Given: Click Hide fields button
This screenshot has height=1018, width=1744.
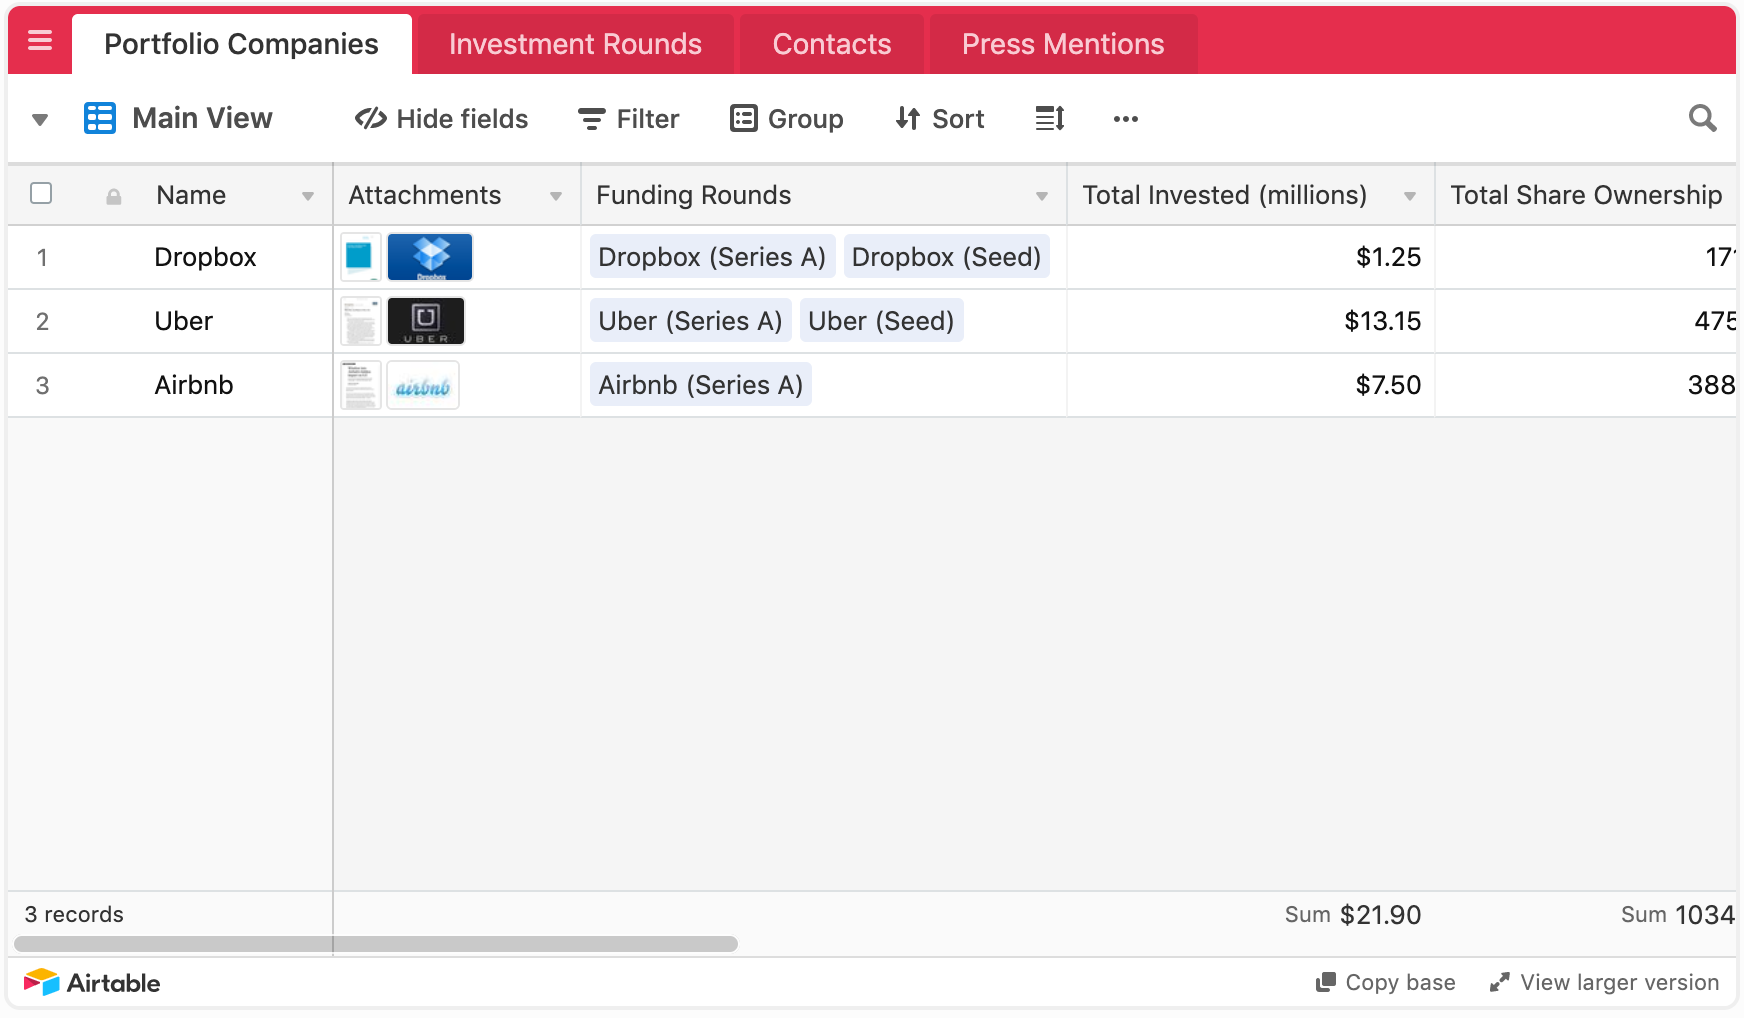Looking at the screenshot, I should (x=441, y=119).
